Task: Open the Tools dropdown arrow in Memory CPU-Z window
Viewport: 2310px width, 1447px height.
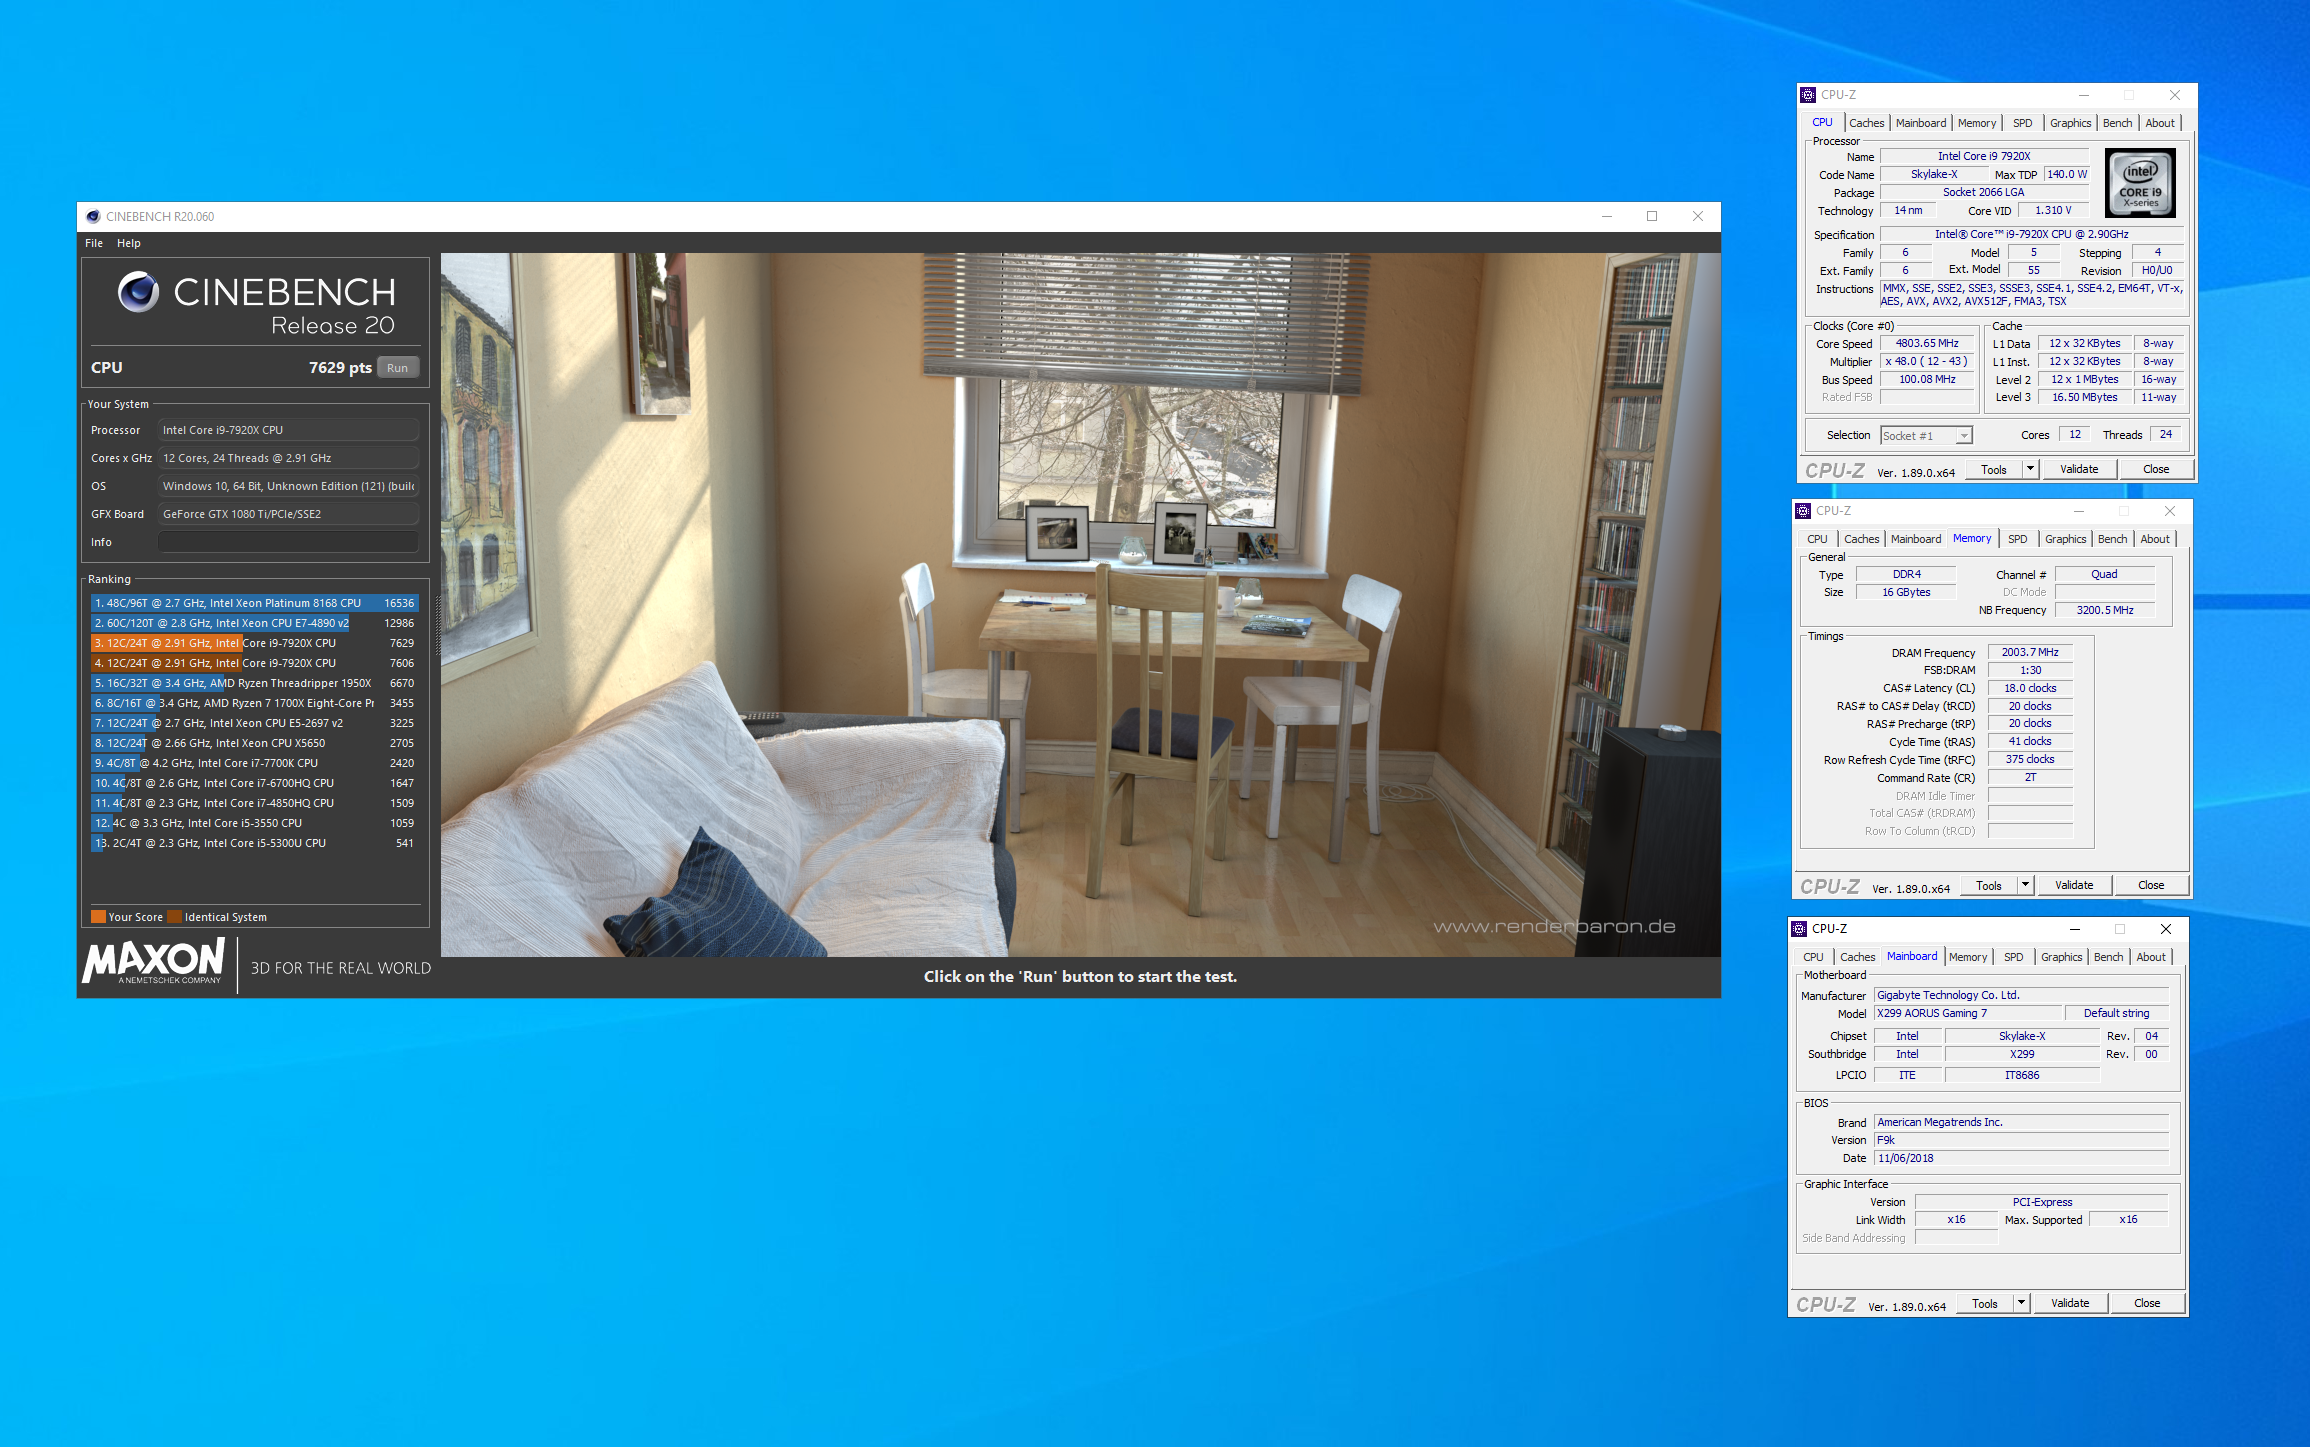Action: 2025,885
